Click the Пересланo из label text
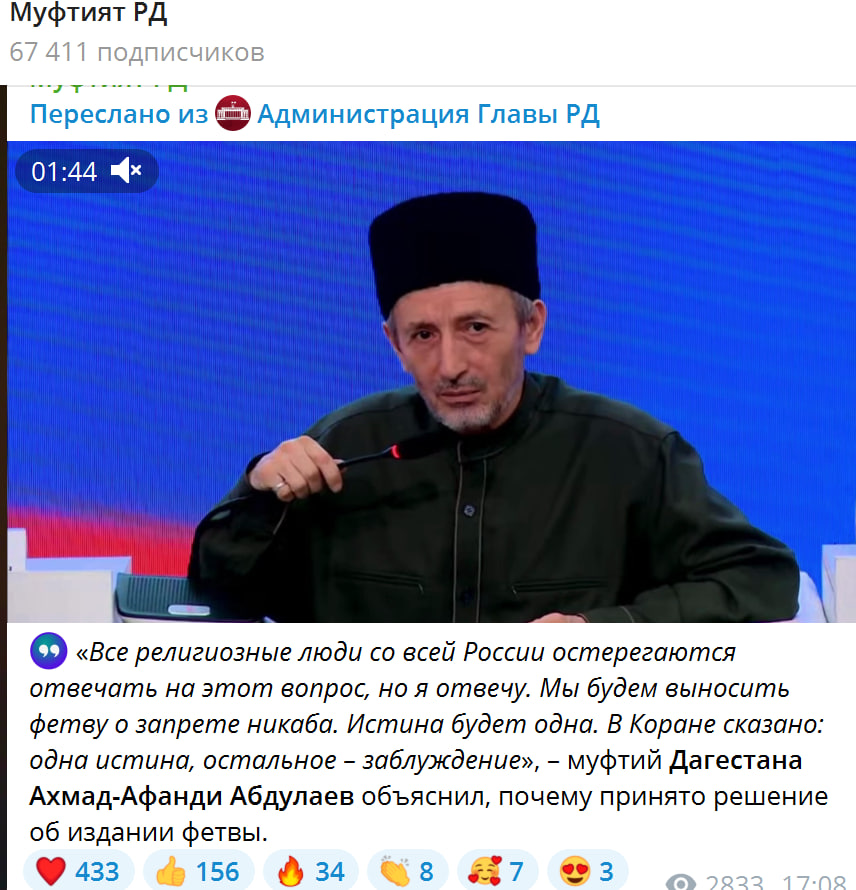856x890 pixels. click(119, 114)
